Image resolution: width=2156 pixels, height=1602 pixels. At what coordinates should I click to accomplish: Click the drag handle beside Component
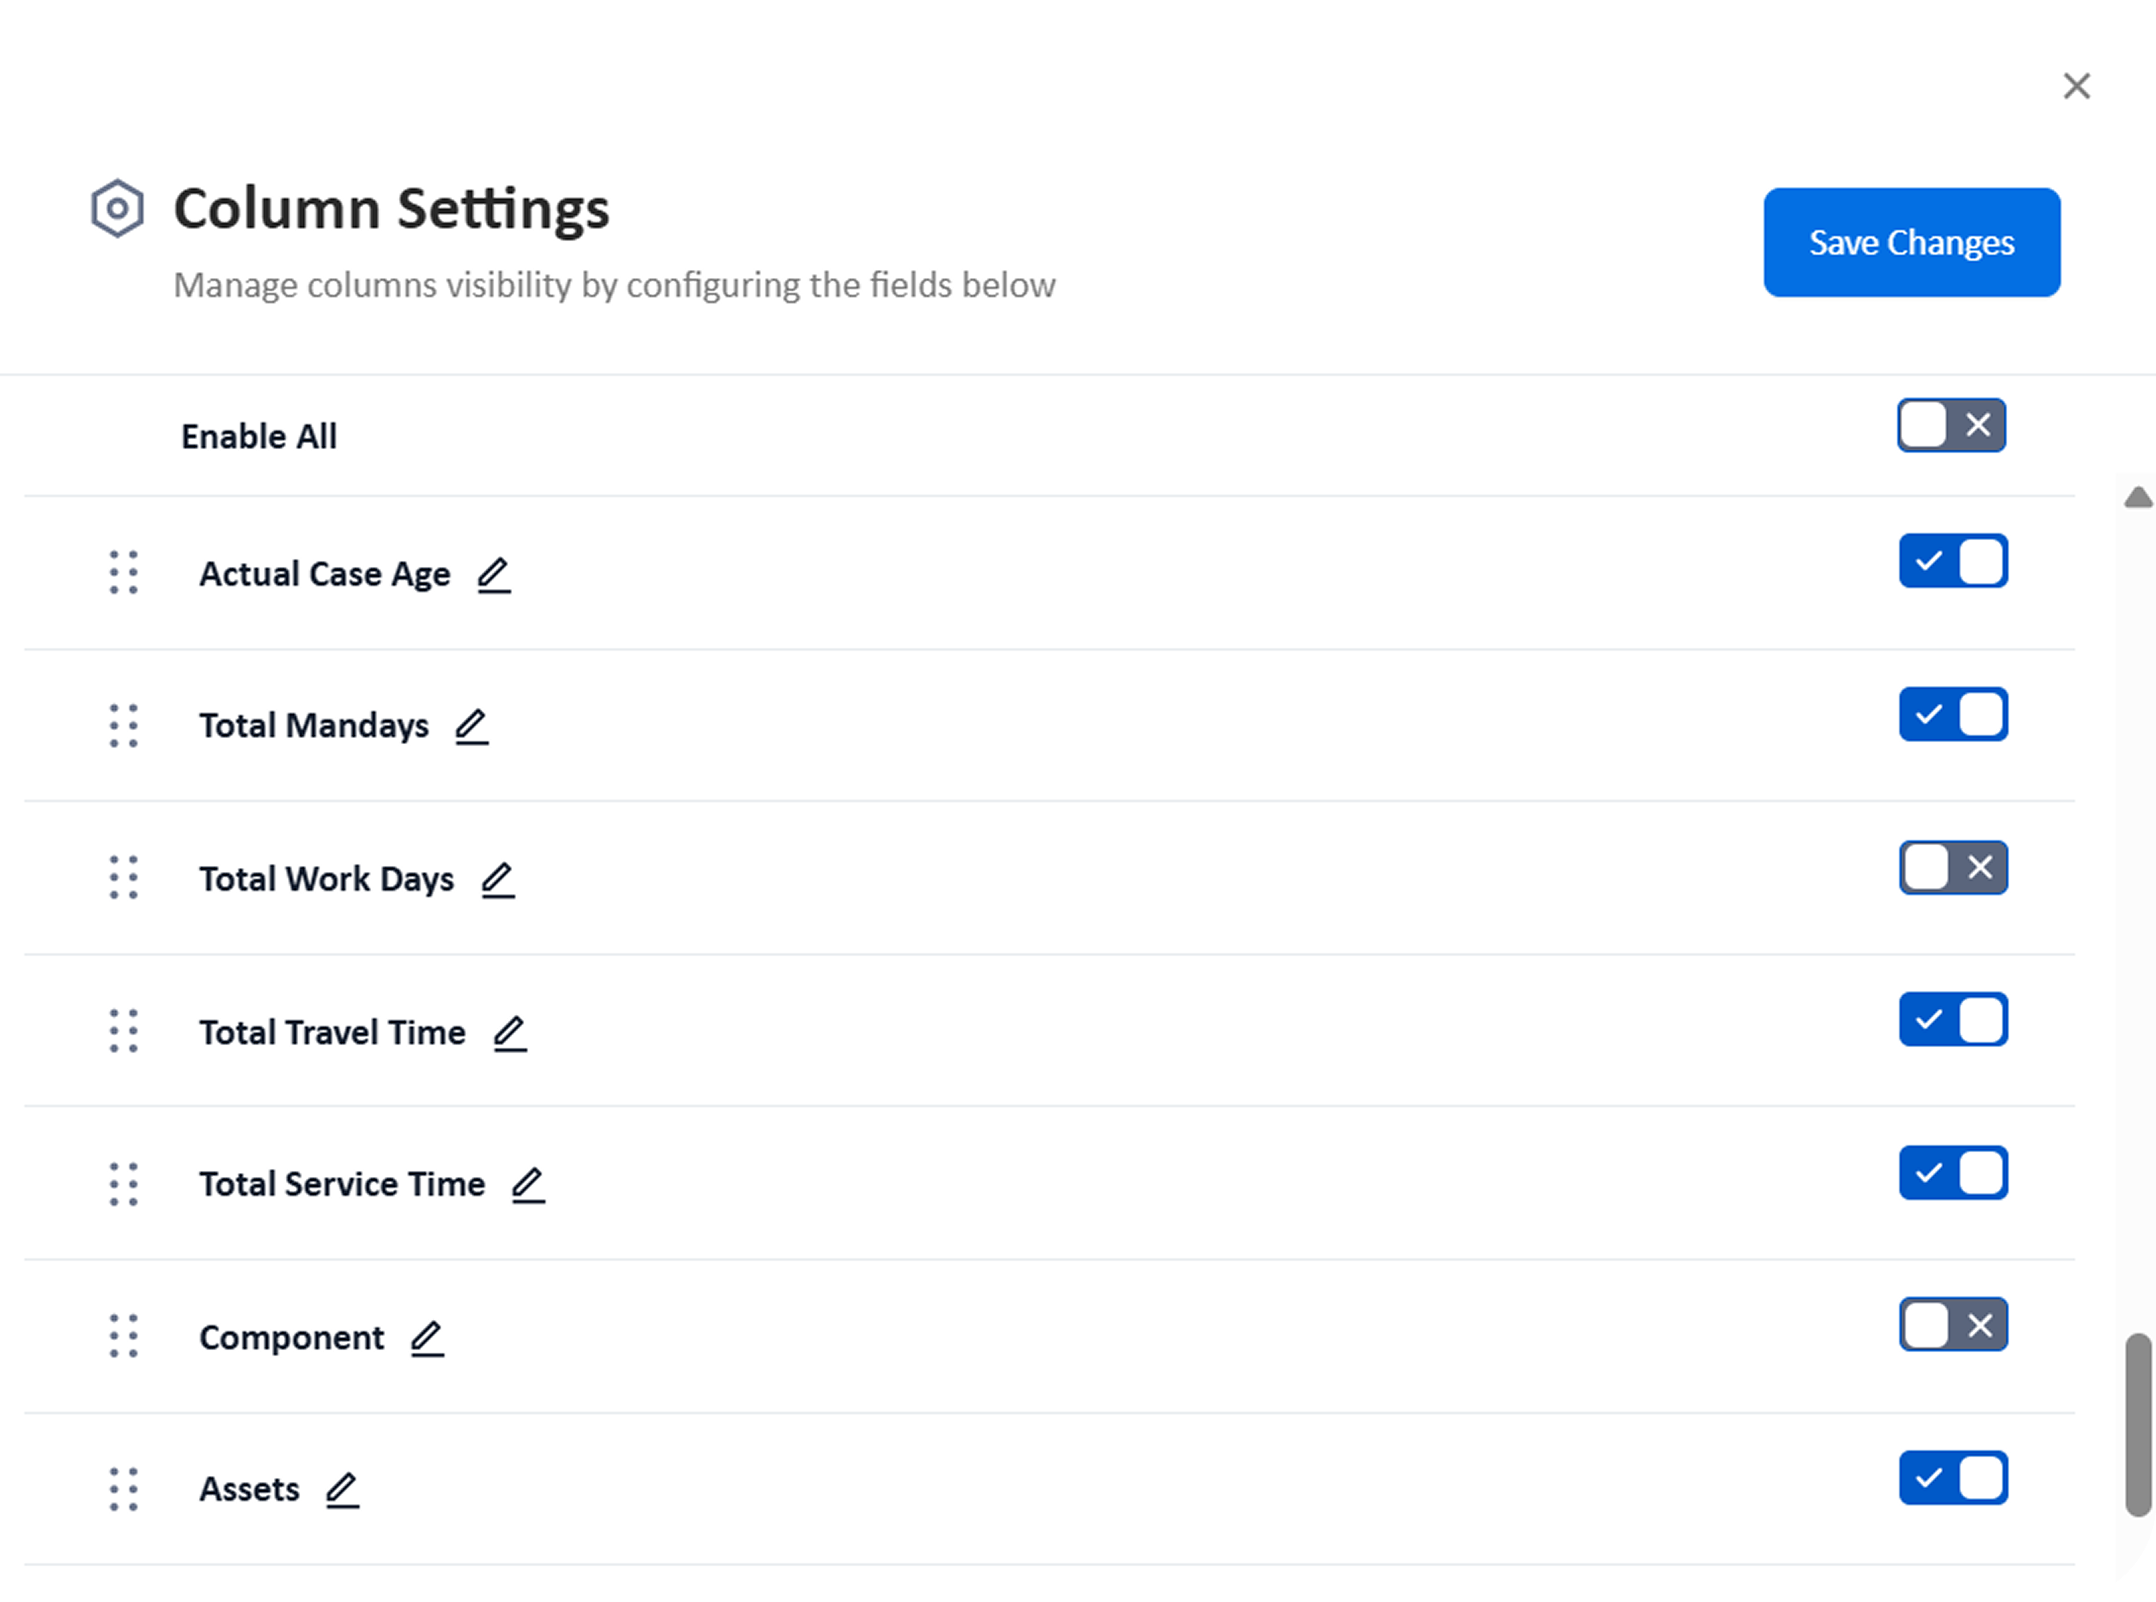click(124, 1337)
